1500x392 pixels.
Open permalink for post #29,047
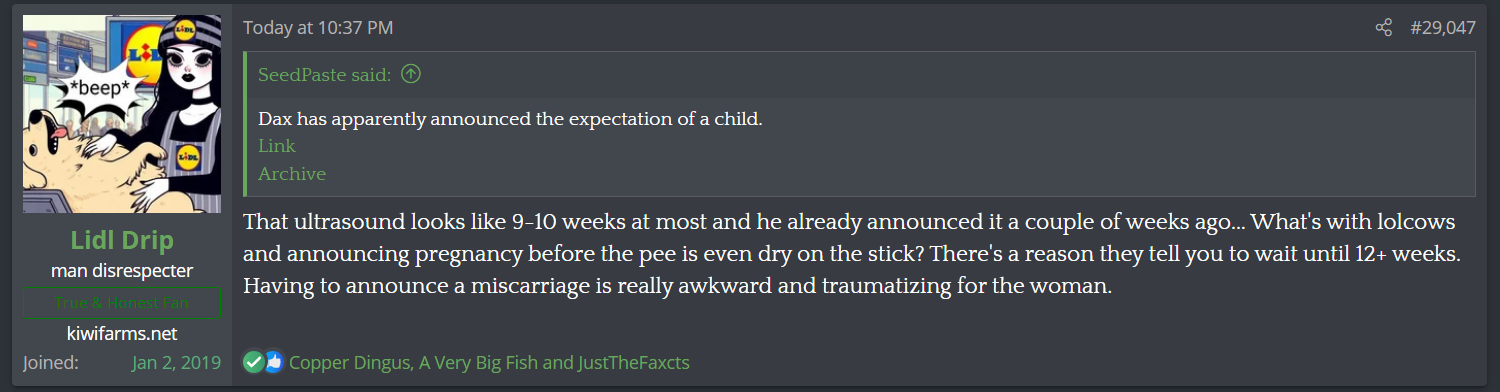click(1443, 28)
